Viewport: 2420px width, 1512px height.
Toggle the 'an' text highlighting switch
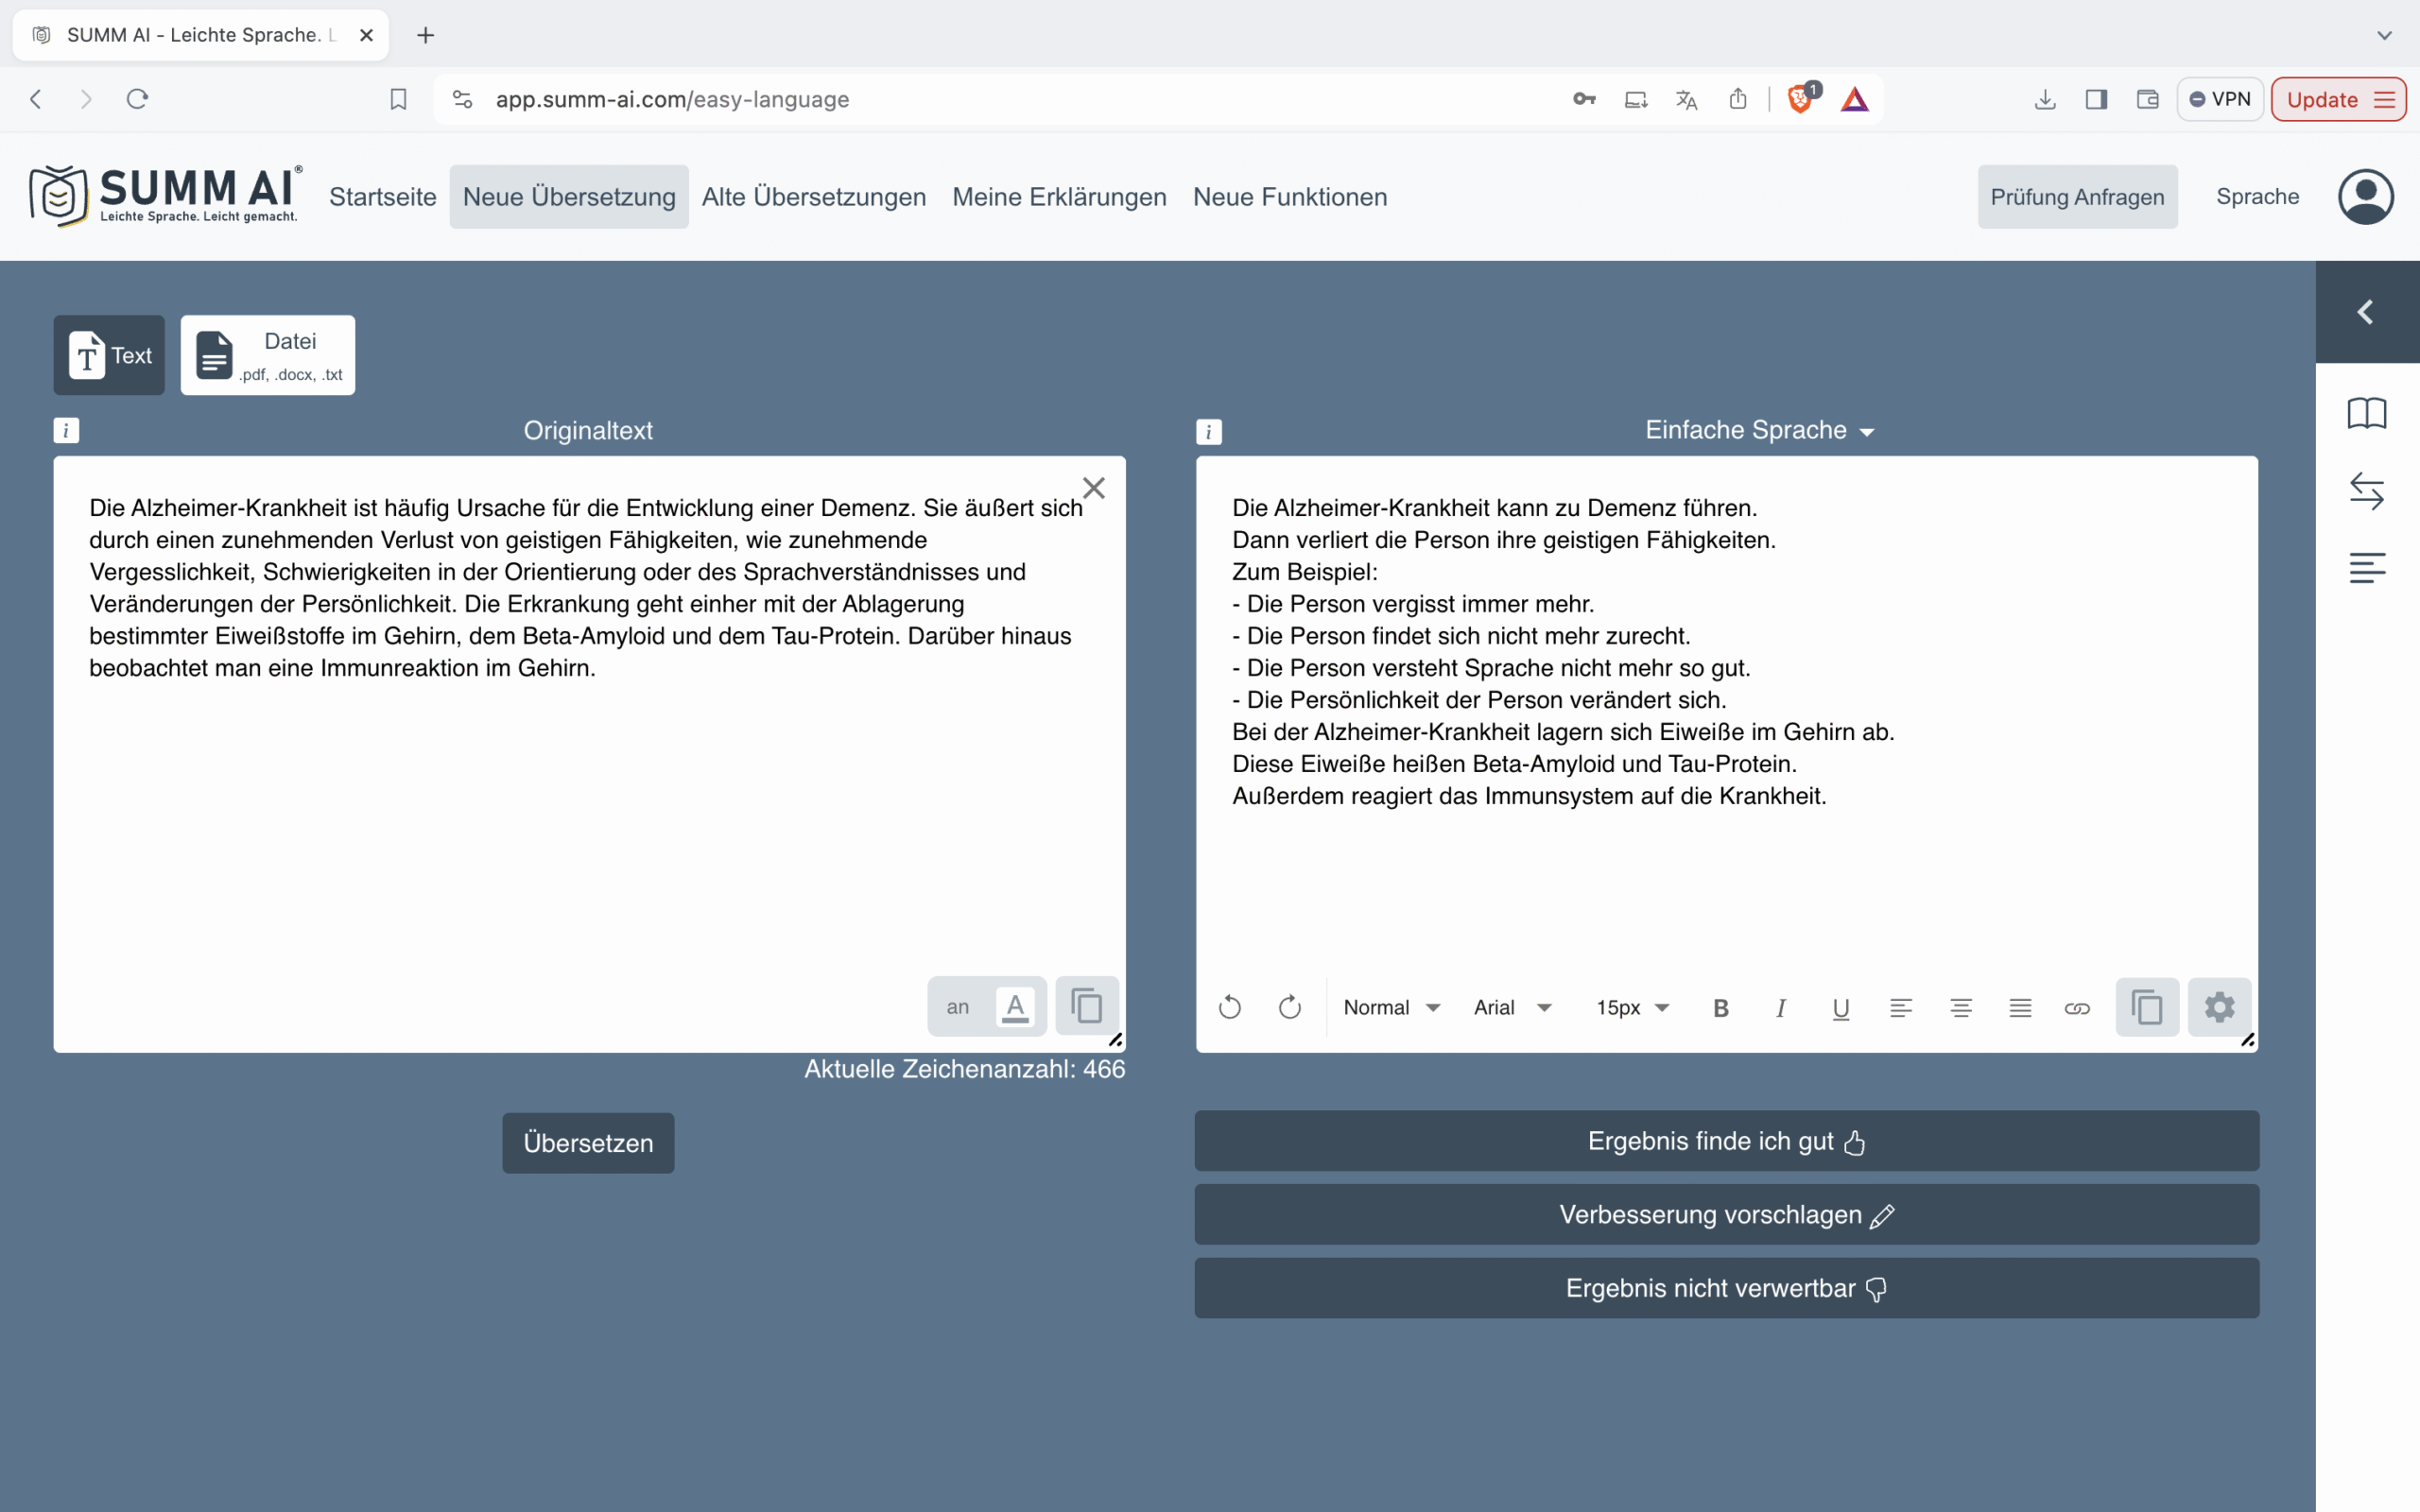pyautogui.click(x=986, y=1007)
